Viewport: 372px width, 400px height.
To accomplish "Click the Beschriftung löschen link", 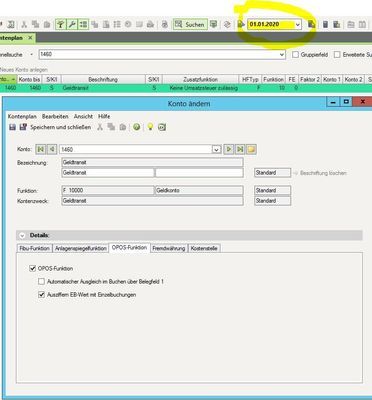I will tap(323, 173).
